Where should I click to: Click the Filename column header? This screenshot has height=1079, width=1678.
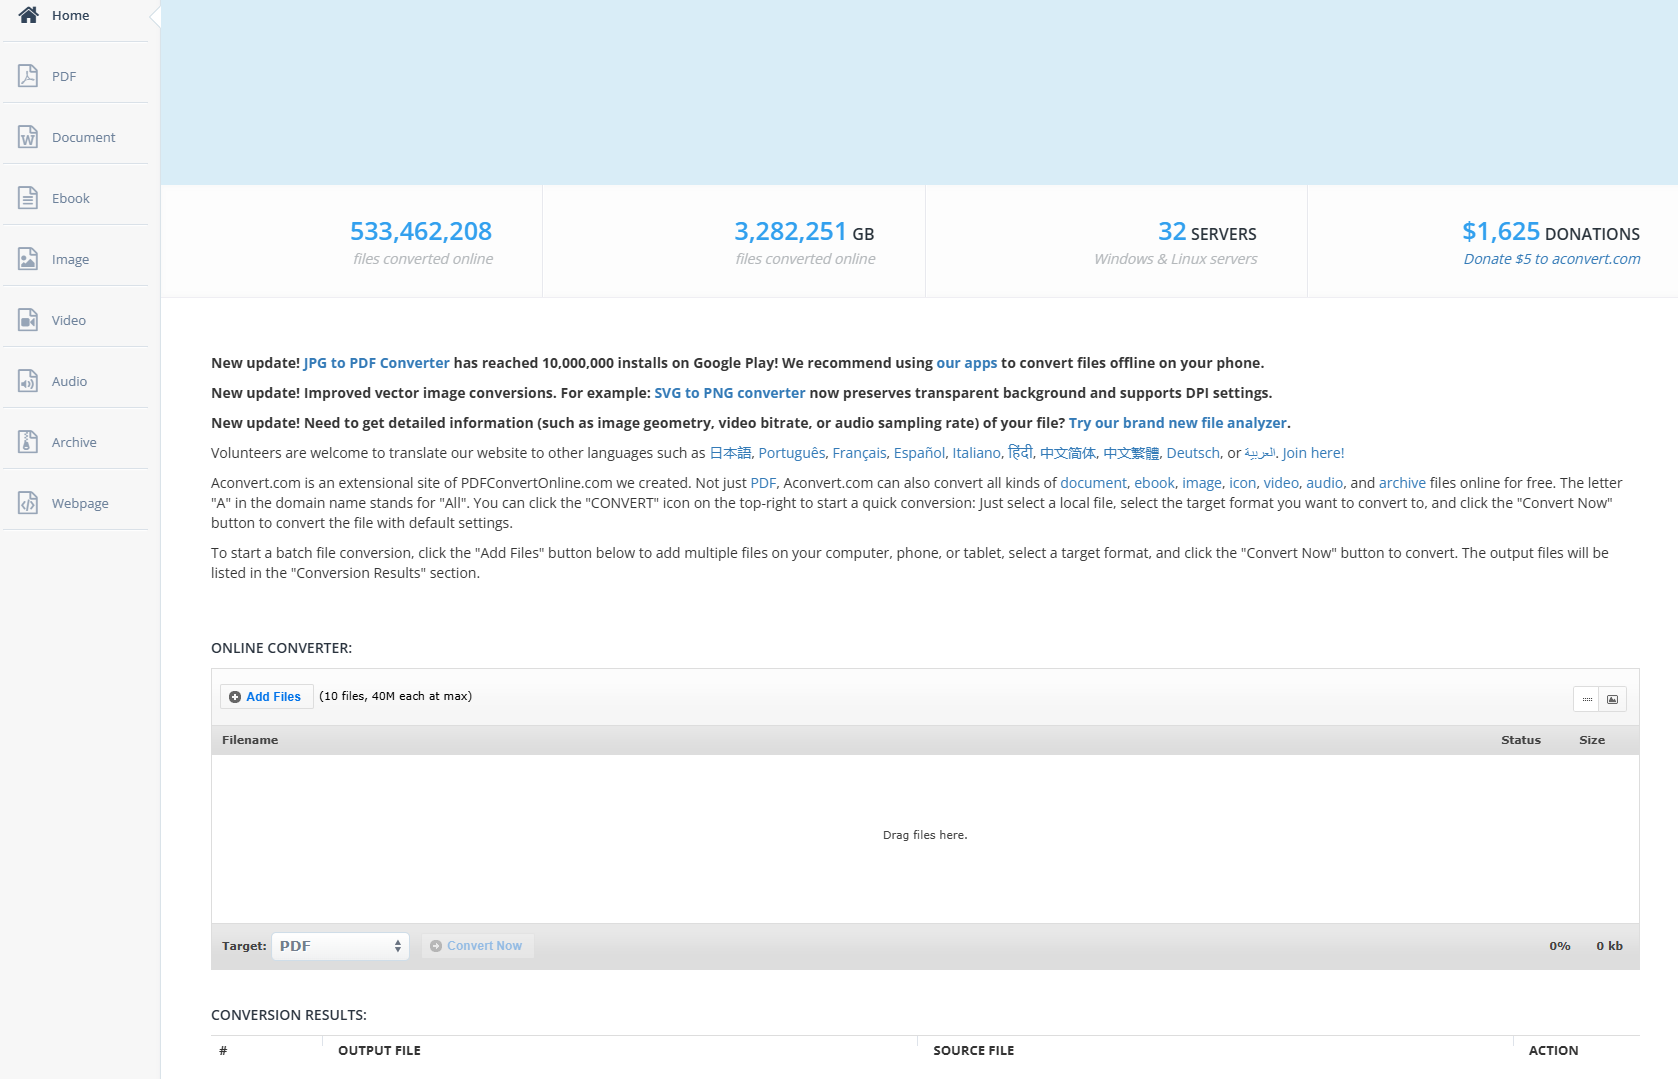(x=250, y=740)
